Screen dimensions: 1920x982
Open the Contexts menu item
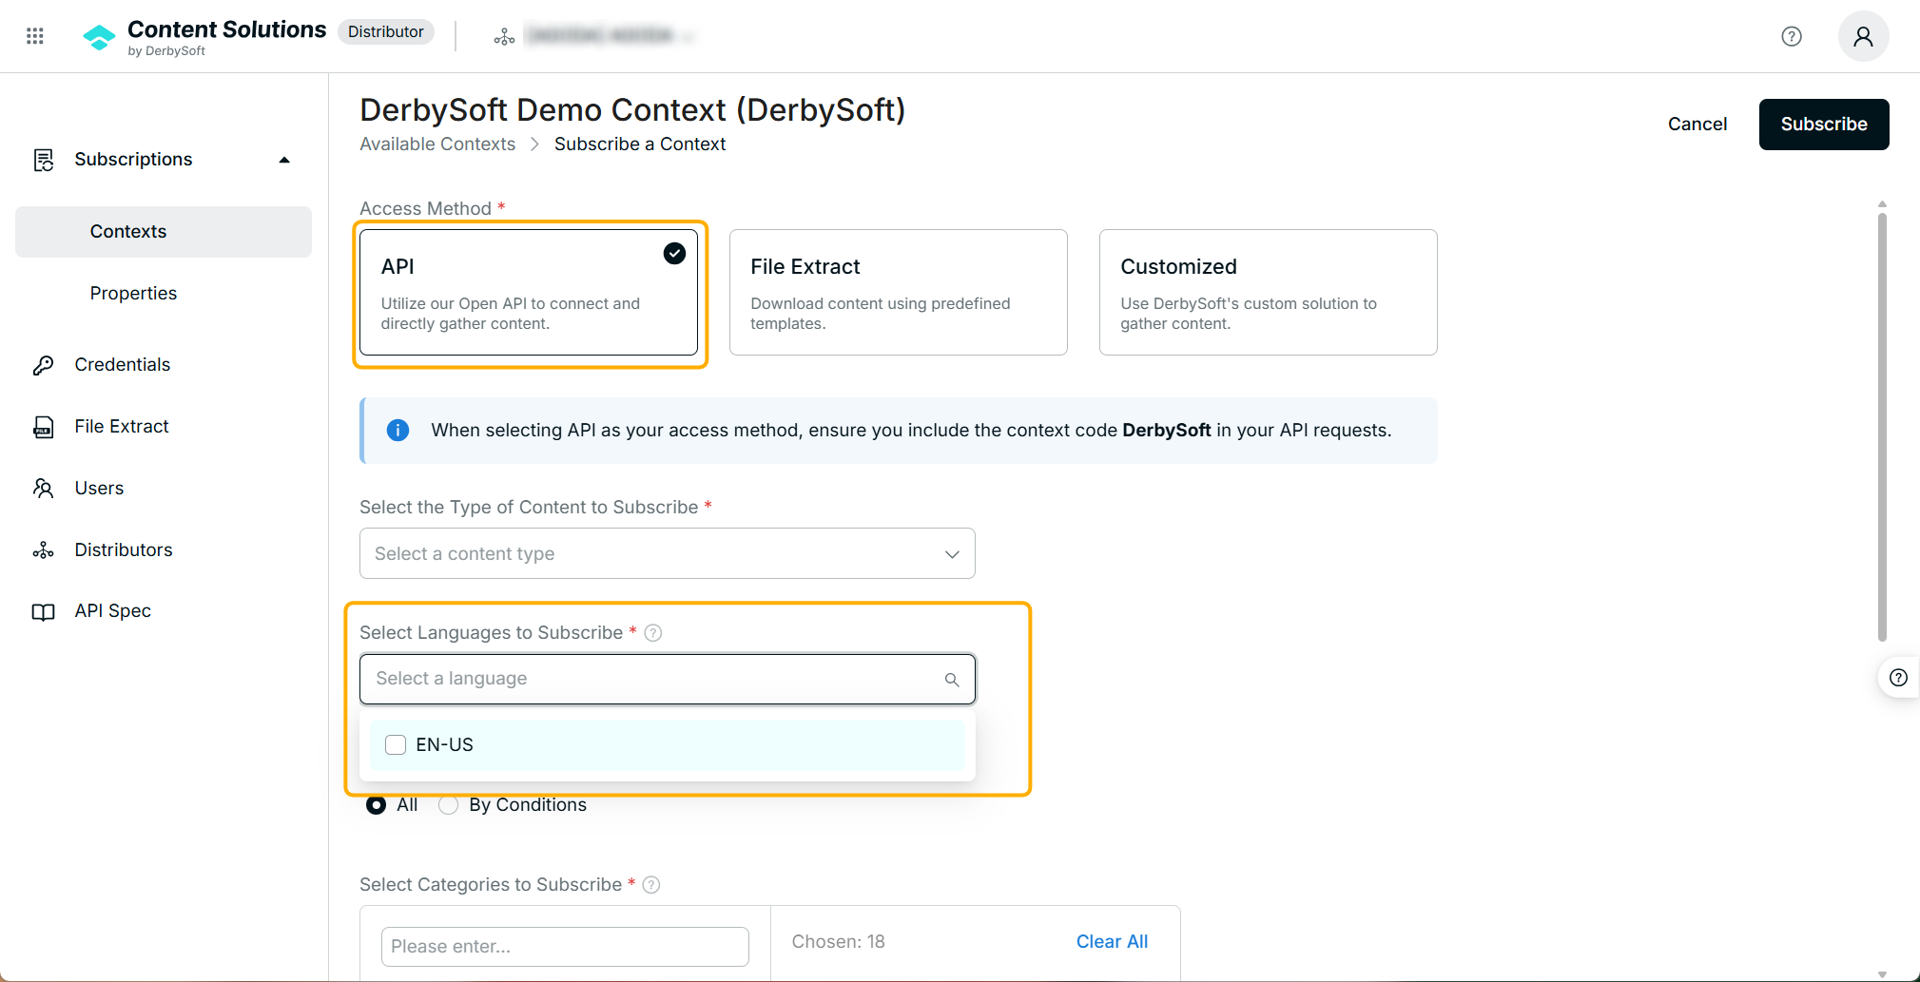163,232
